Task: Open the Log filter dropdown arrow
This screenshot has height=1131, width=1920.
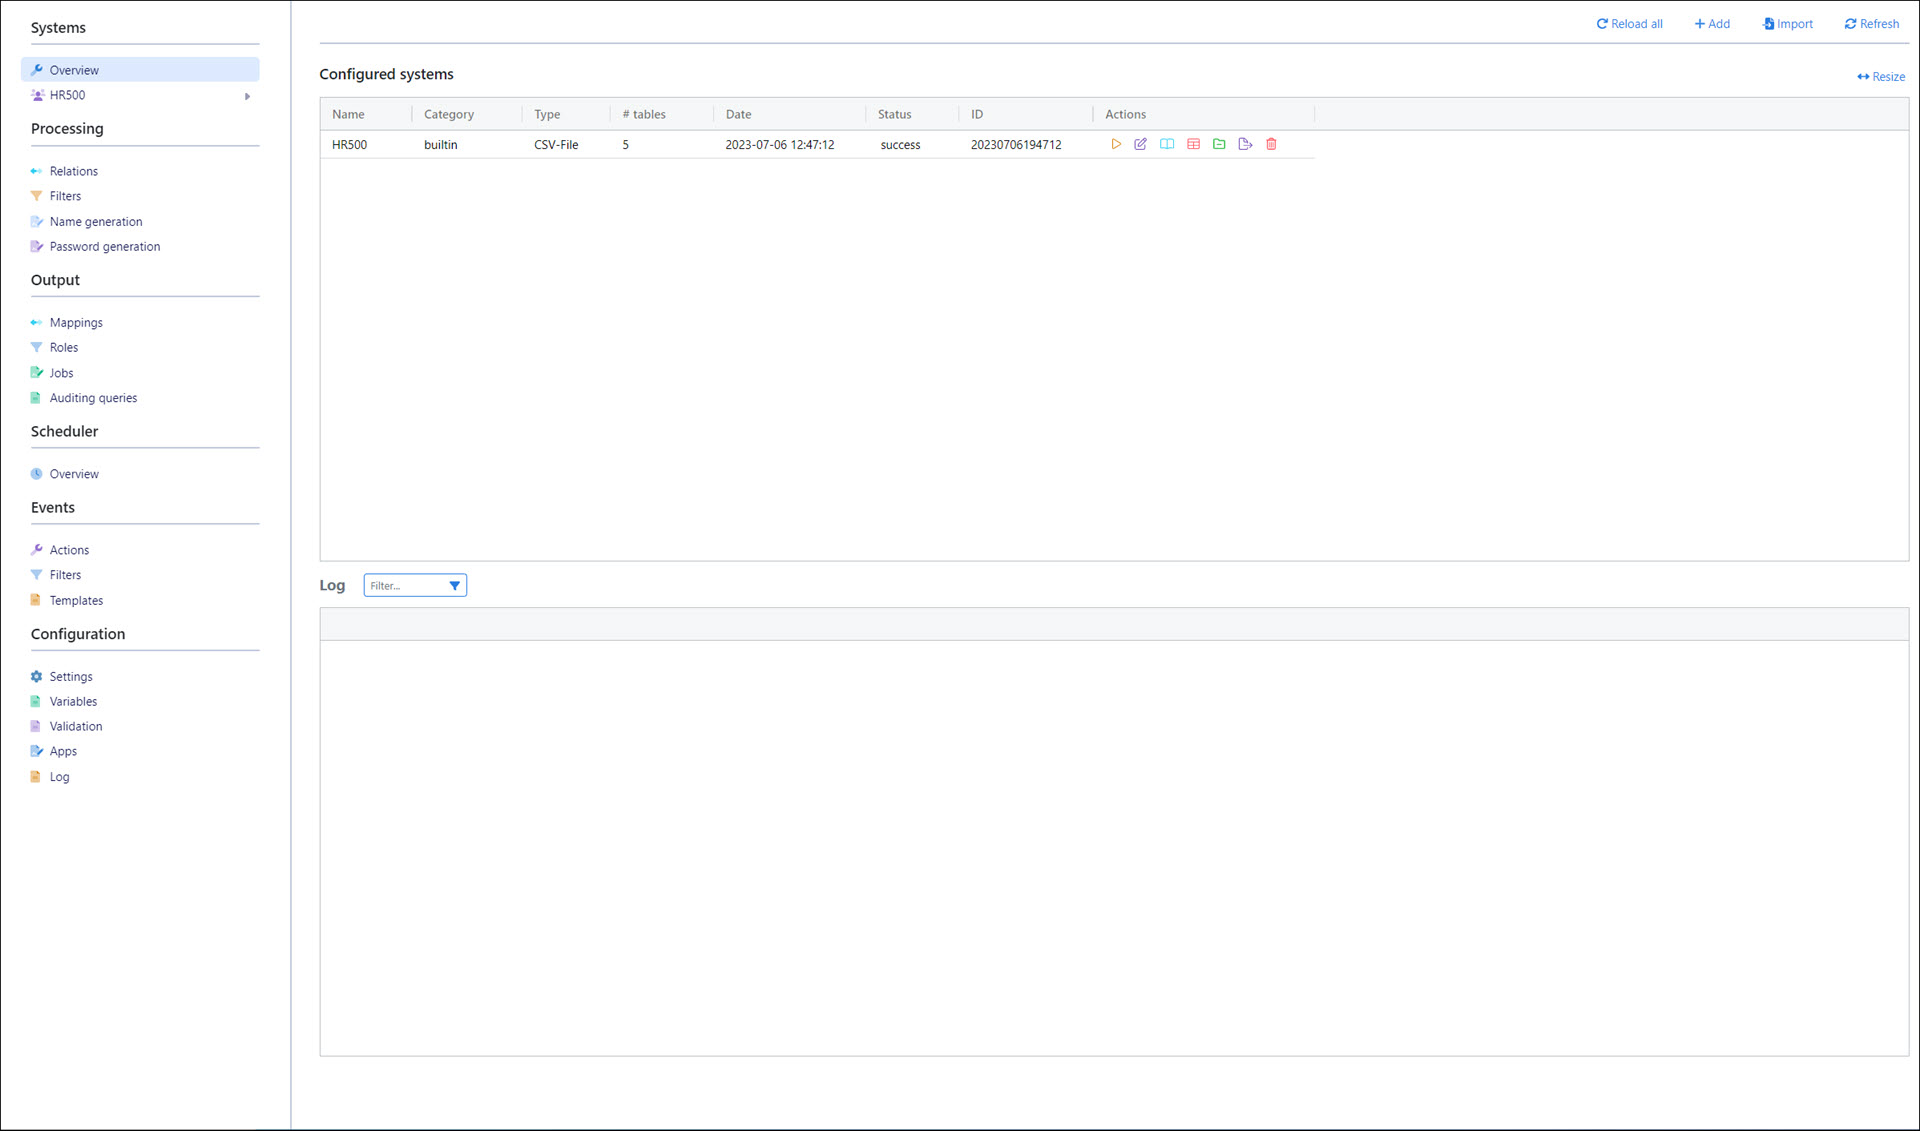Action: point(454,585)
